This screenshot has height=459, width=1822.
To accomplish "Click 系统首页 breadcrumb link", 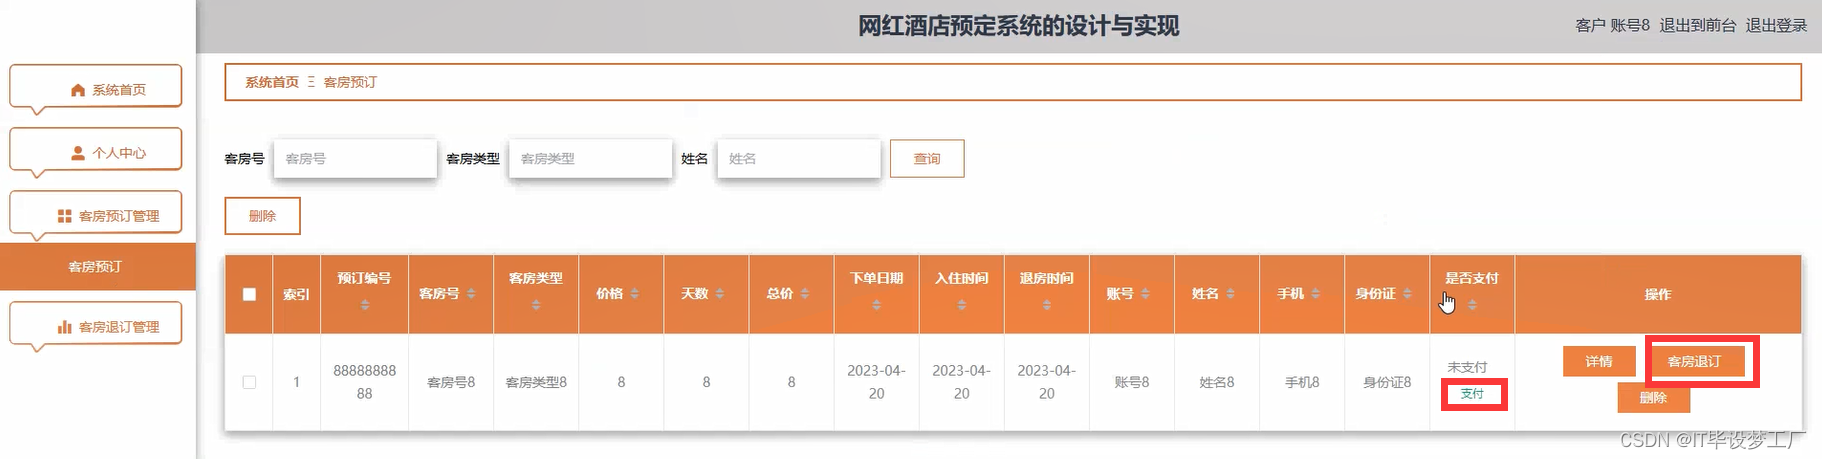I will tap(272, 82).
